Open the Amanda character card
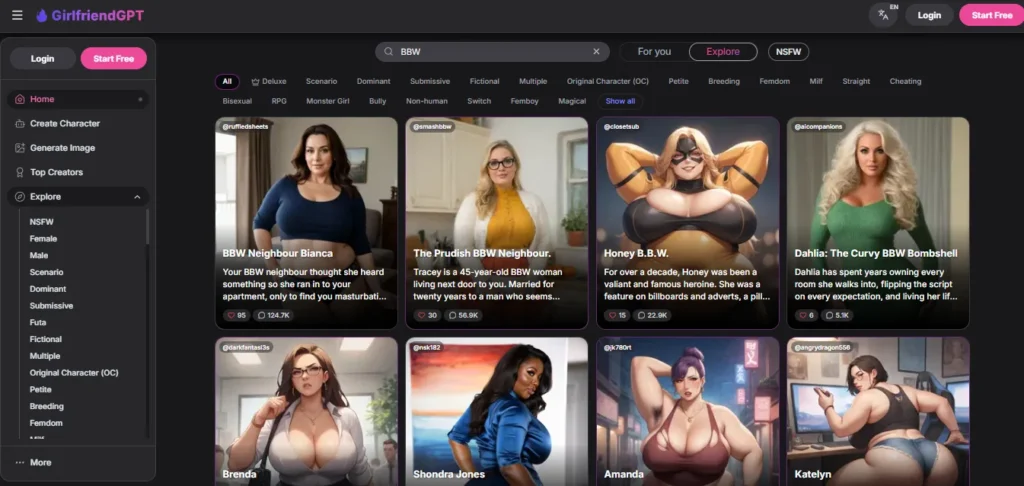 [x=688, y=412]
